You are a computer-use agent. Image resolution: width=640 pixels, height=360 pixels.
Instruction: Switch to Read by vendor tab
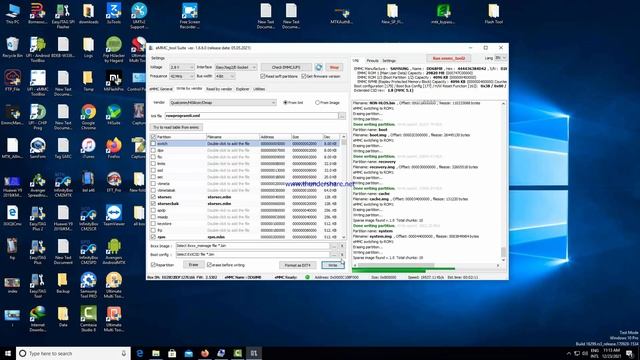point(219,89)
